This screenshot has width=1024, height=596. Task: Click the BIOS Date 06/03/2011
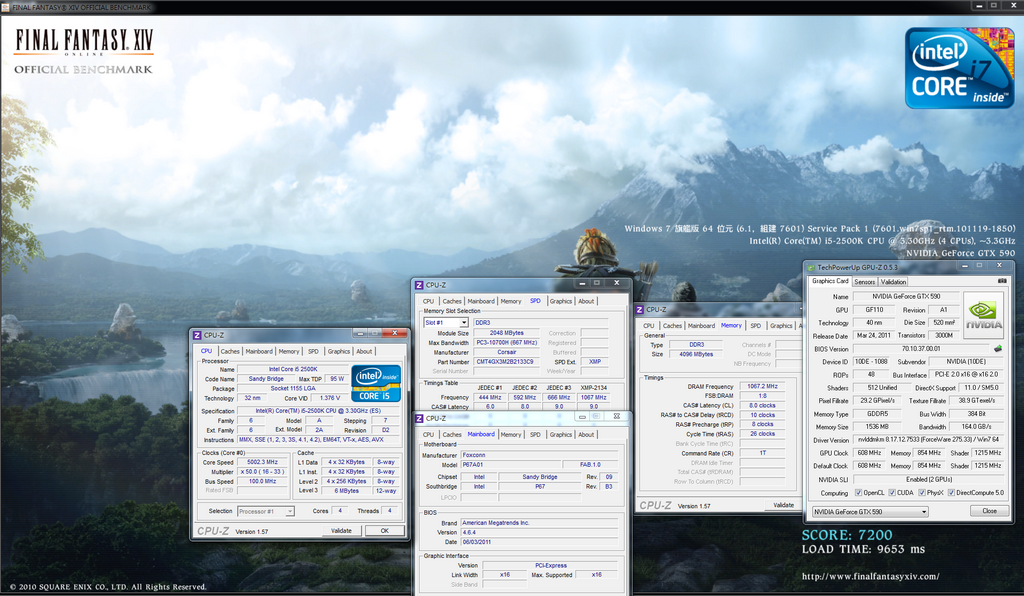[x=539, y=542]
